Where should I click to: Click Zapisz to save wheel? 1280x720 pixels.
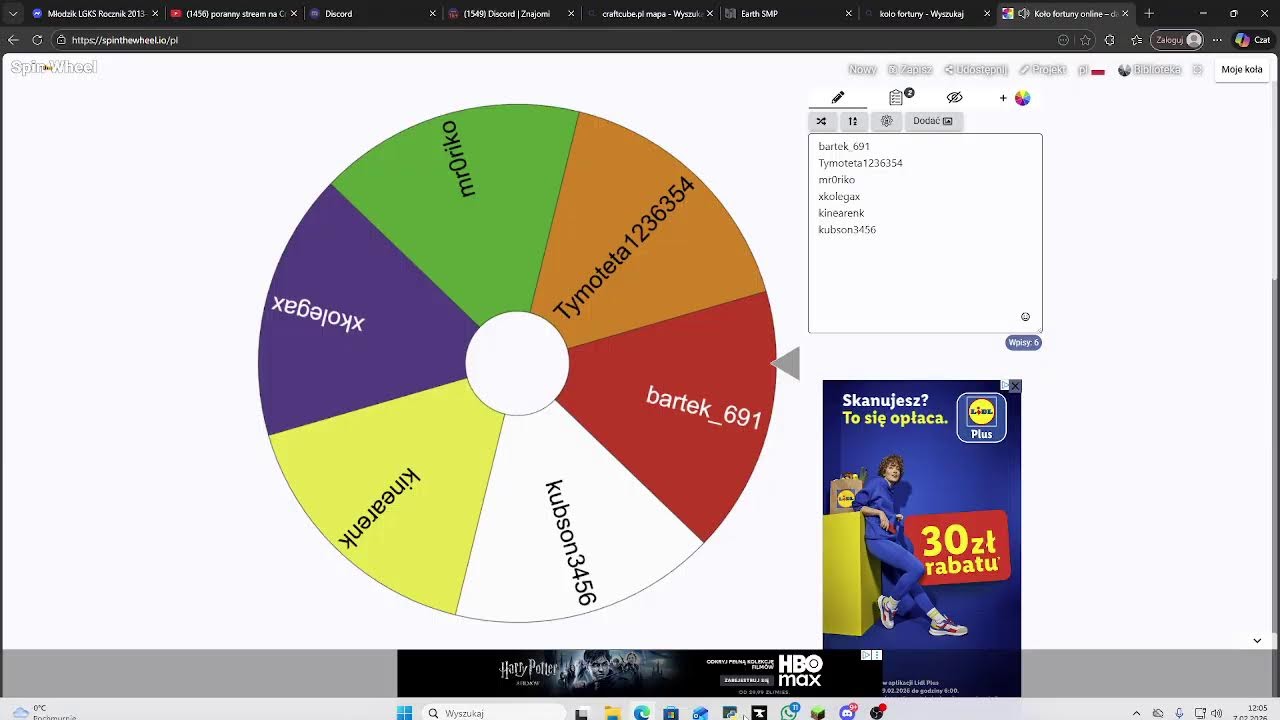[910, 70]
